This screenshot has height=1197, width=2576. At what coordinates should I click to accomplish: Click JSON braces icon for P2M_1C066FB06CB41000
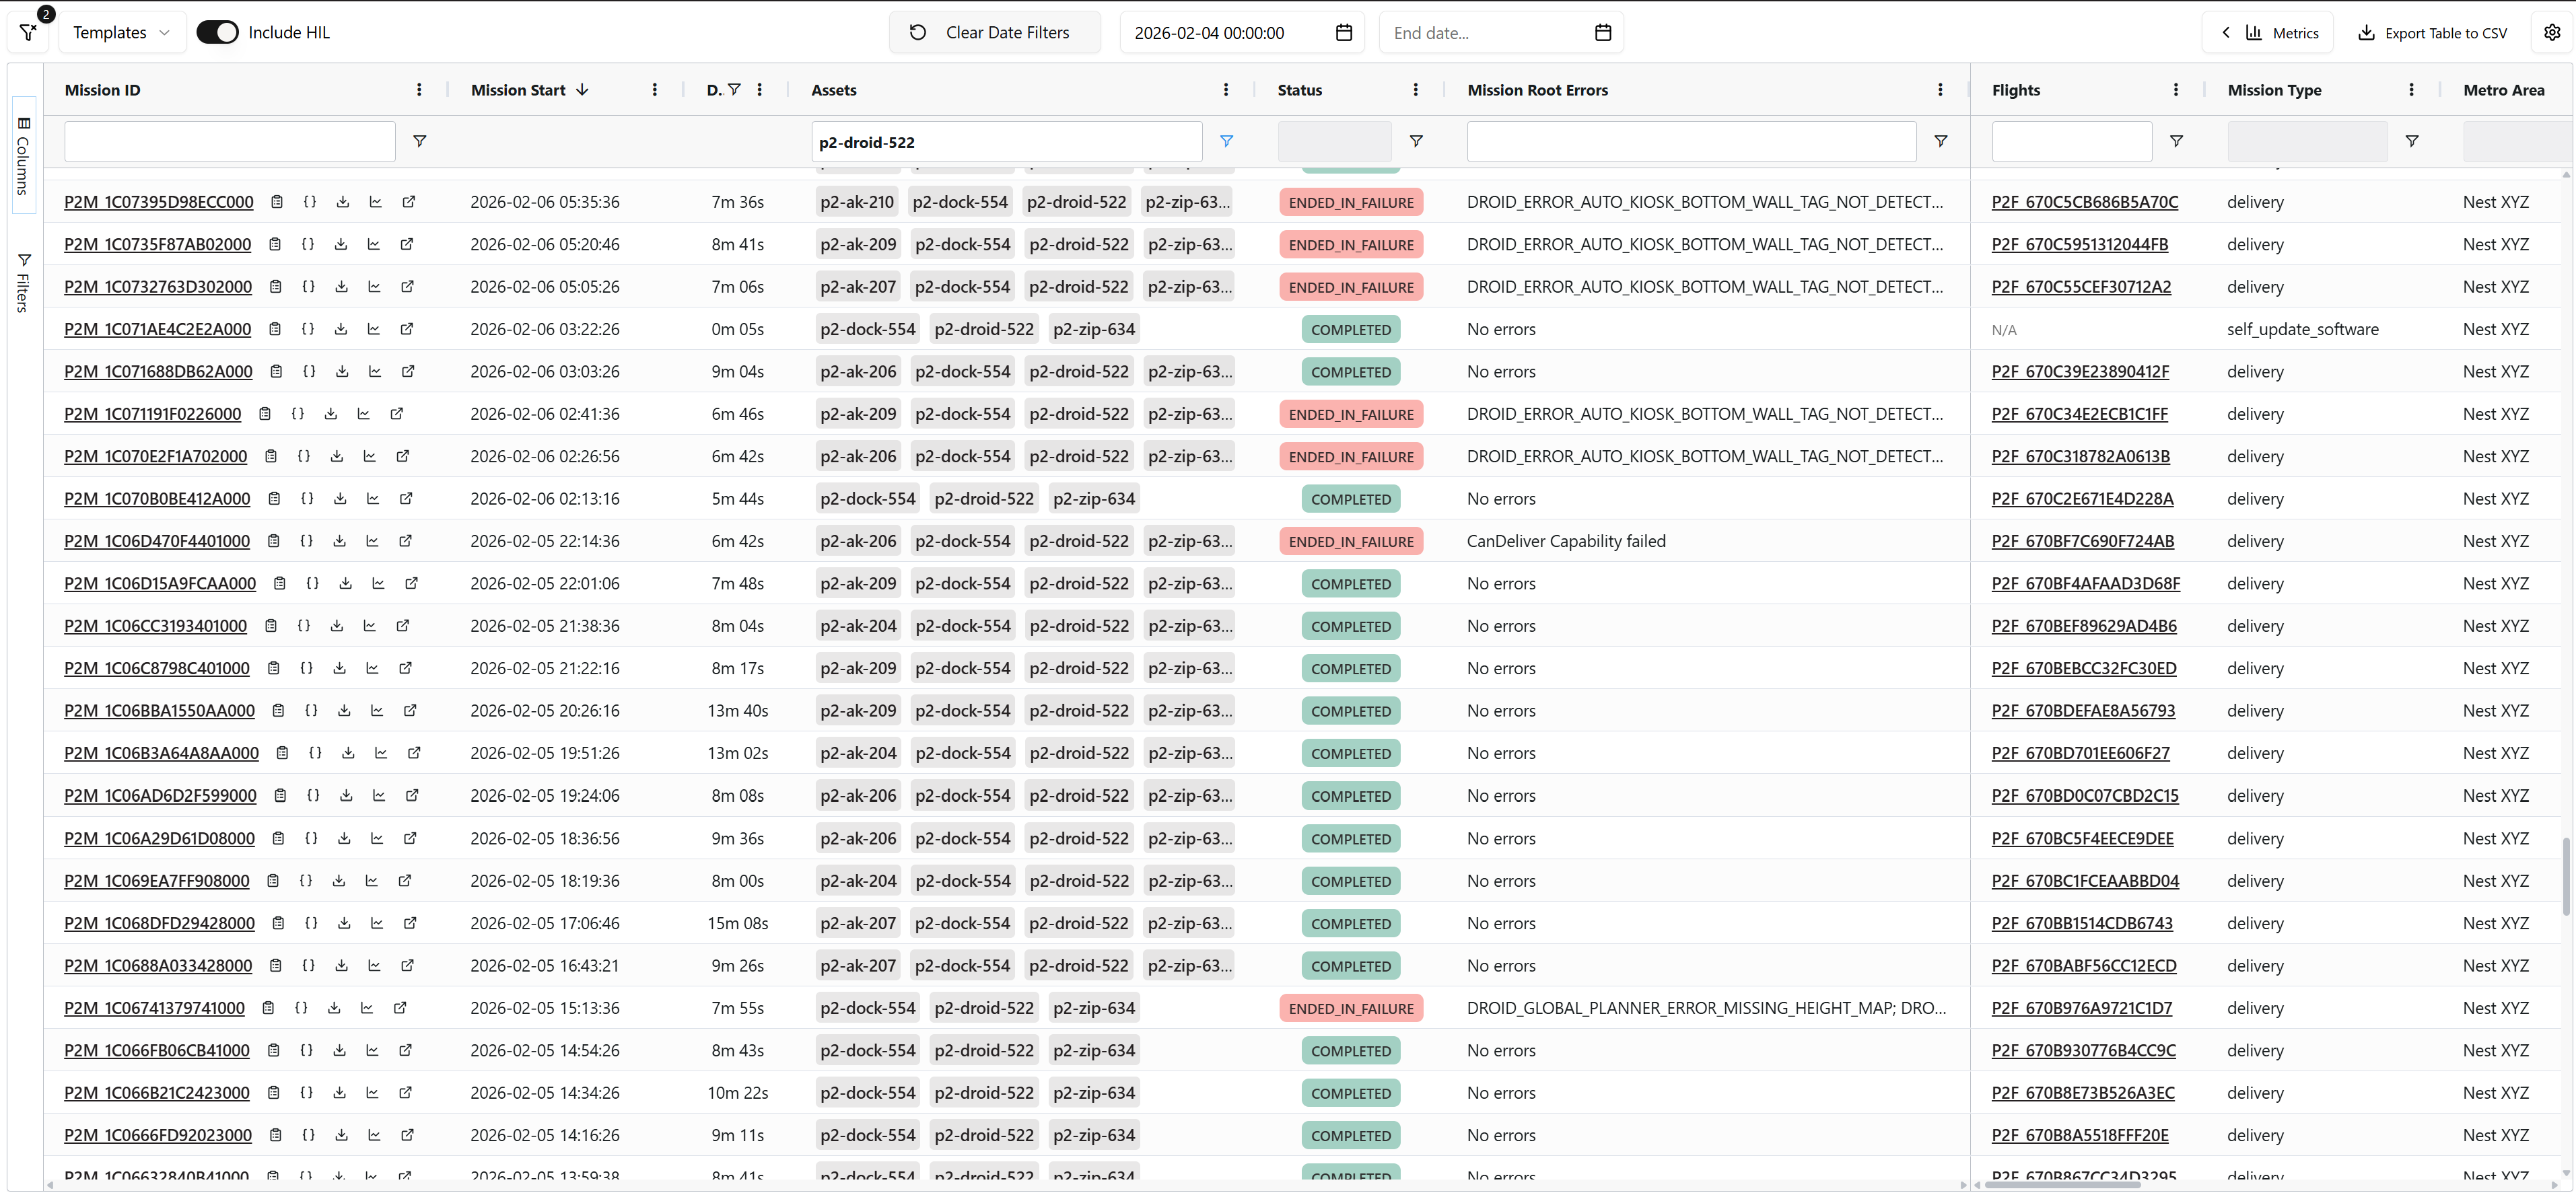point(307,1050)
